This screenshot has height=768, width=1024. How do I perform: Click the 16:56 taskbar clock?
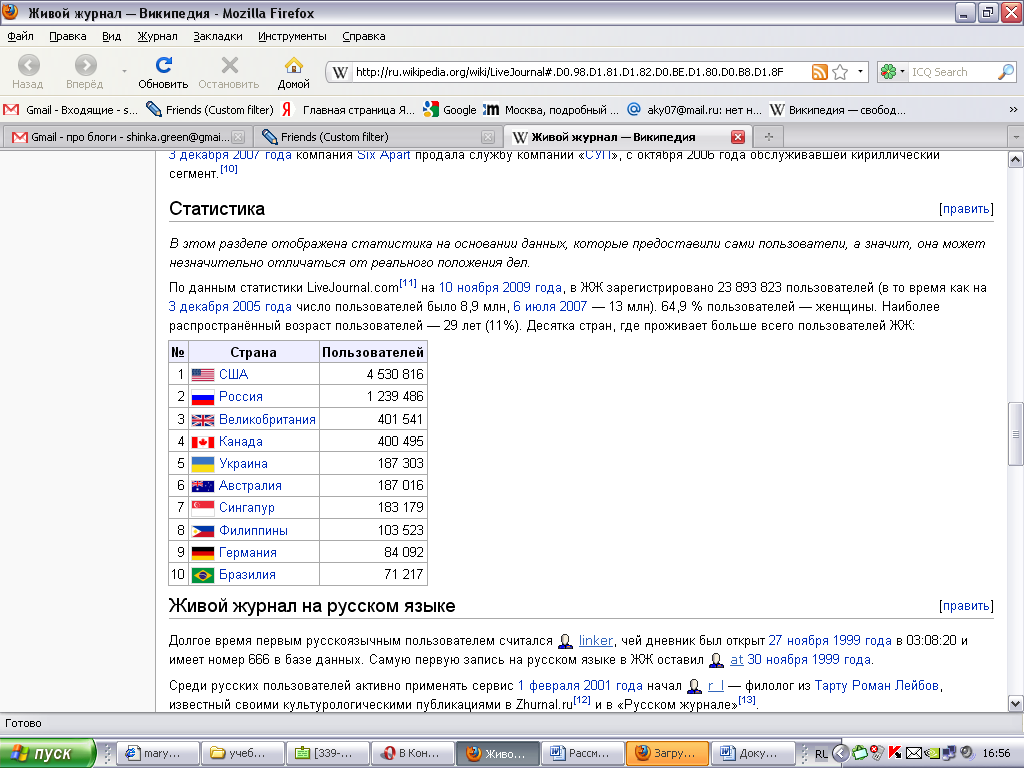click(997, 753)
